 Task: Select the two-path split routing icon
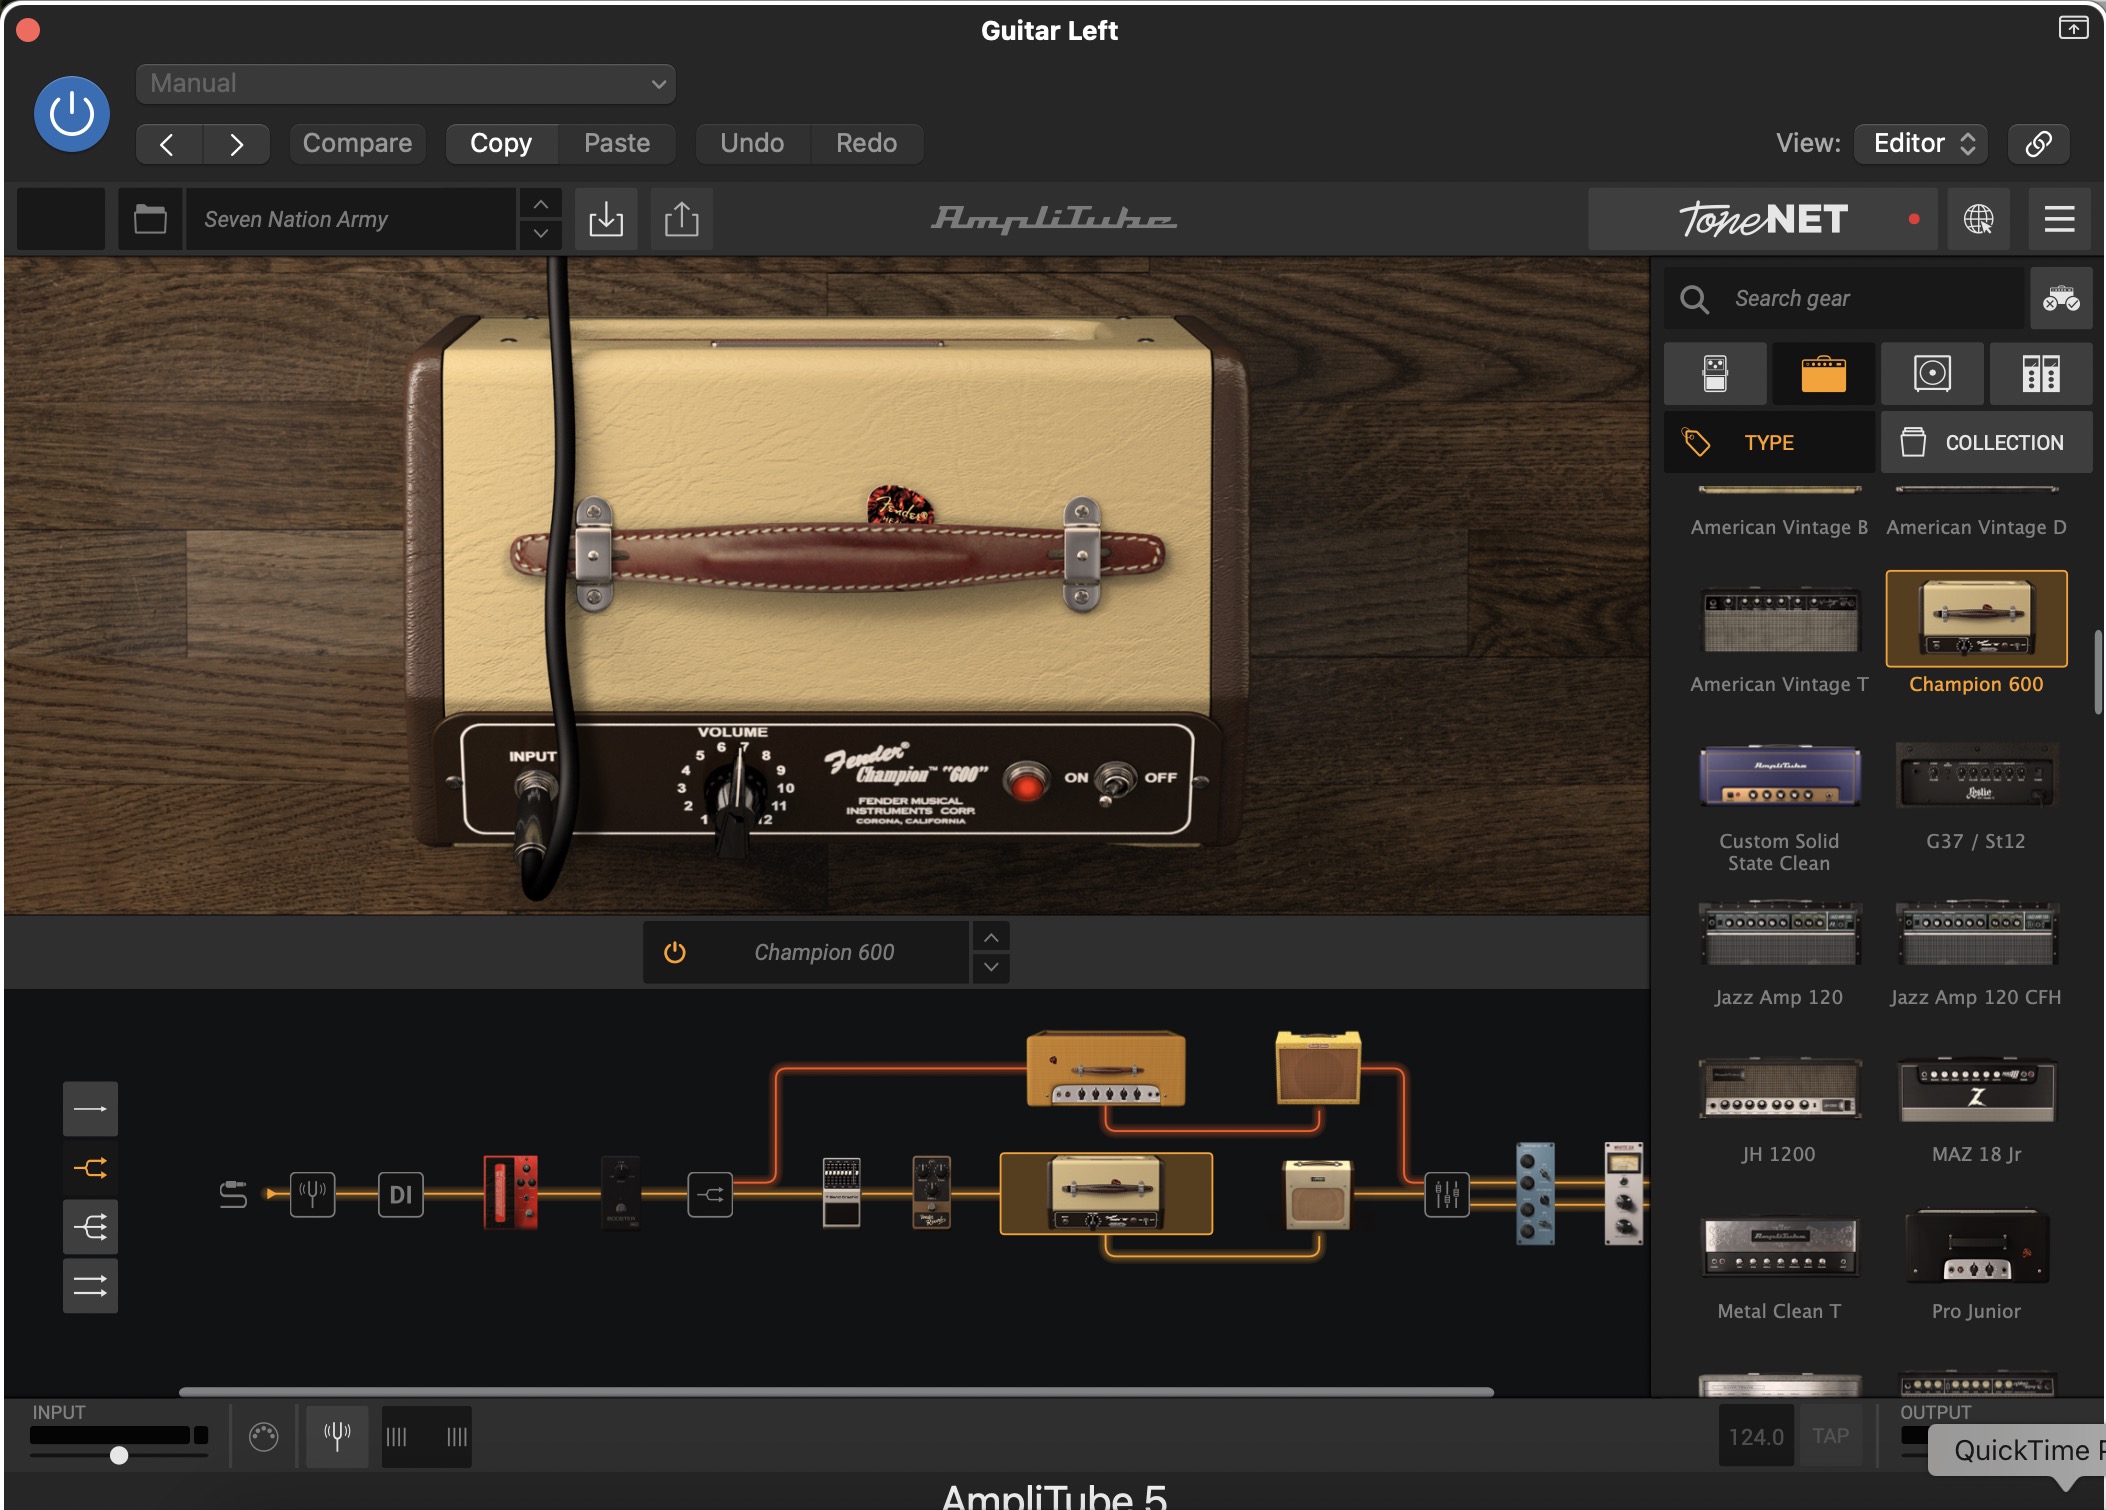point(90,1168)
